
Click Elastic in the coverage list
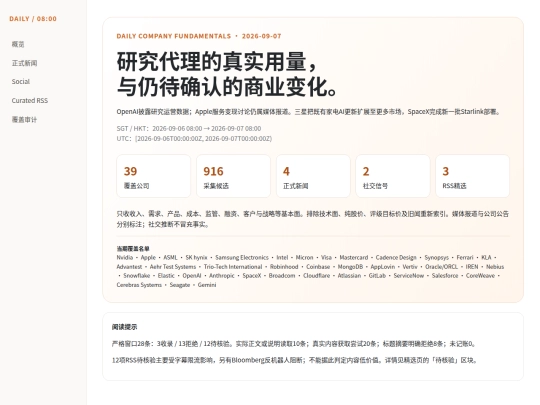click(x=166, y=276)
